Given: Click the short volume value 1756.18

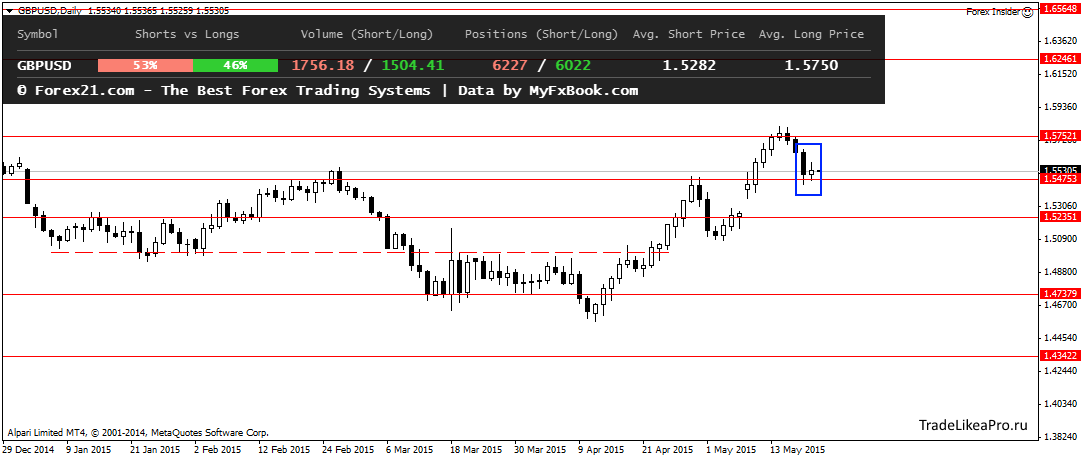Looking at the screenshot, I should point(323,66).
